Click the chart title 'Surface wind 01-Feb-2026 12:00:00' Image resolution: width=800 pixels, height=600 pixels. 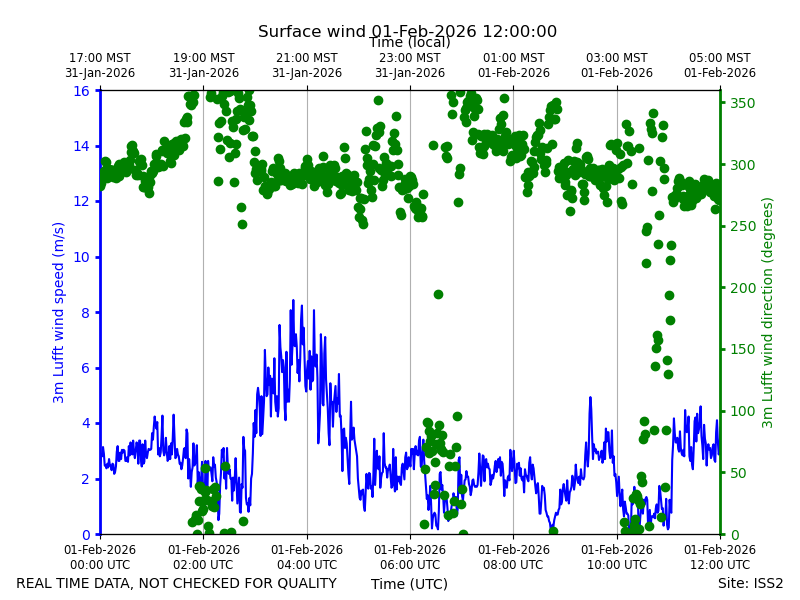(x=407, y=31)
